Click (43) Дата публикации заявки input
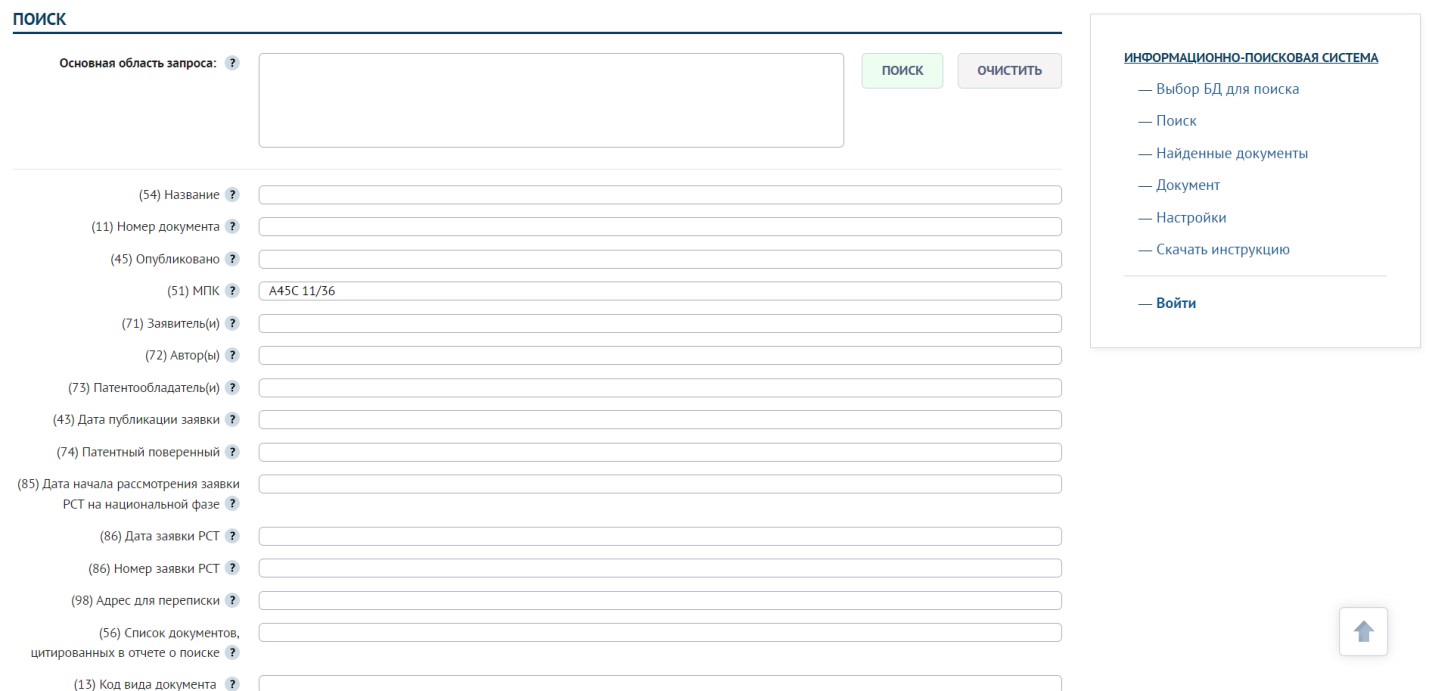 point(660,419)
